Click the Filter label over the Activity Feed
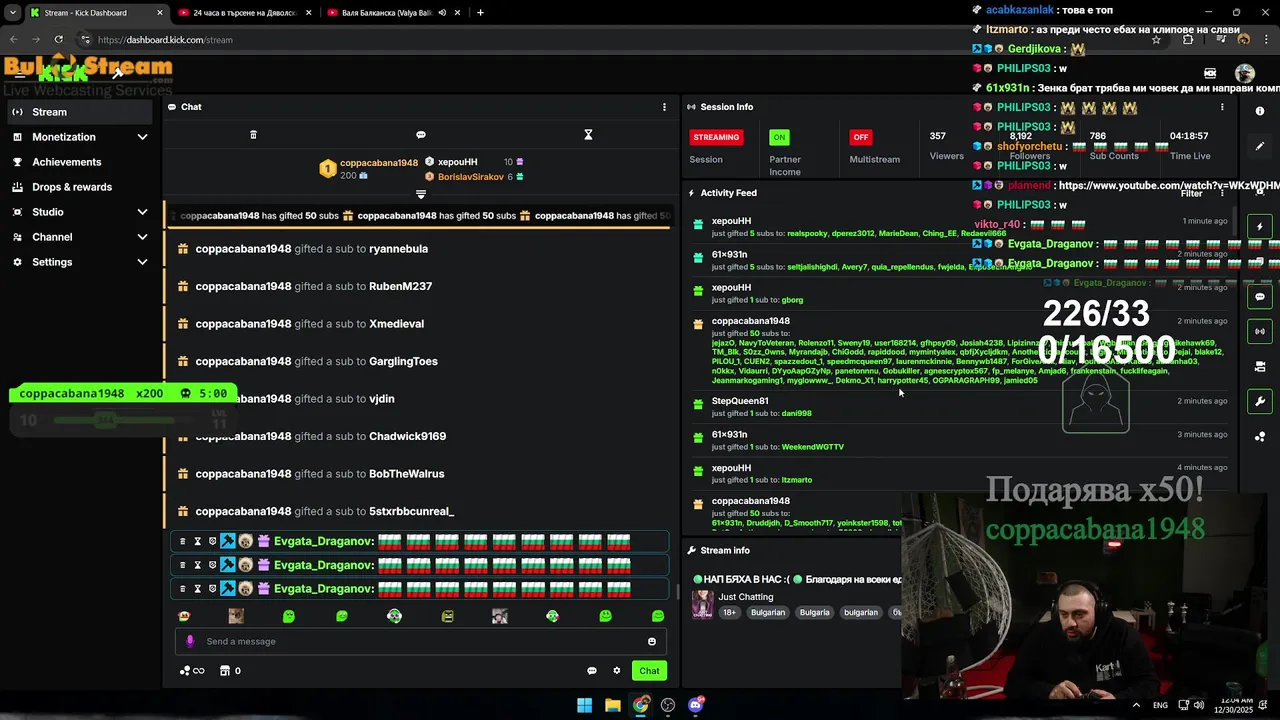Viewport: 1280px width, 720px height. point(1191,194)
